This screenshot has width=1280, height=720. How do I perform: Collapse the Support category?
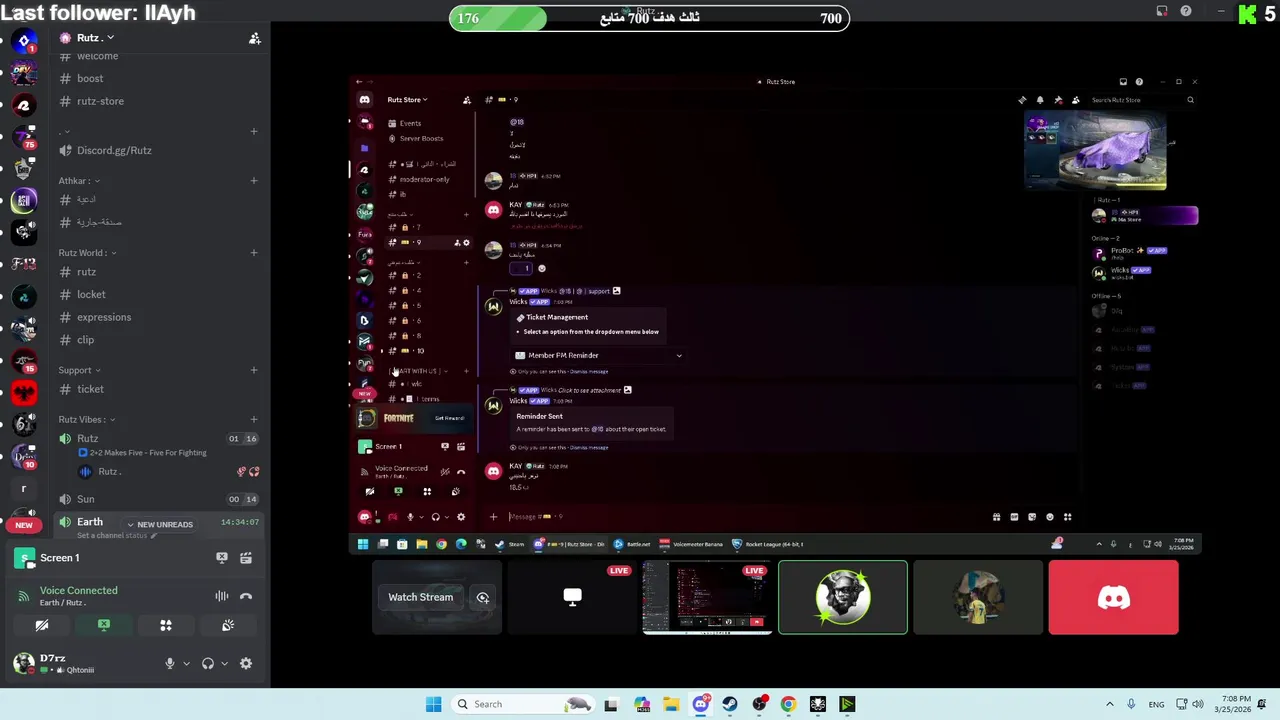[78, 370]
